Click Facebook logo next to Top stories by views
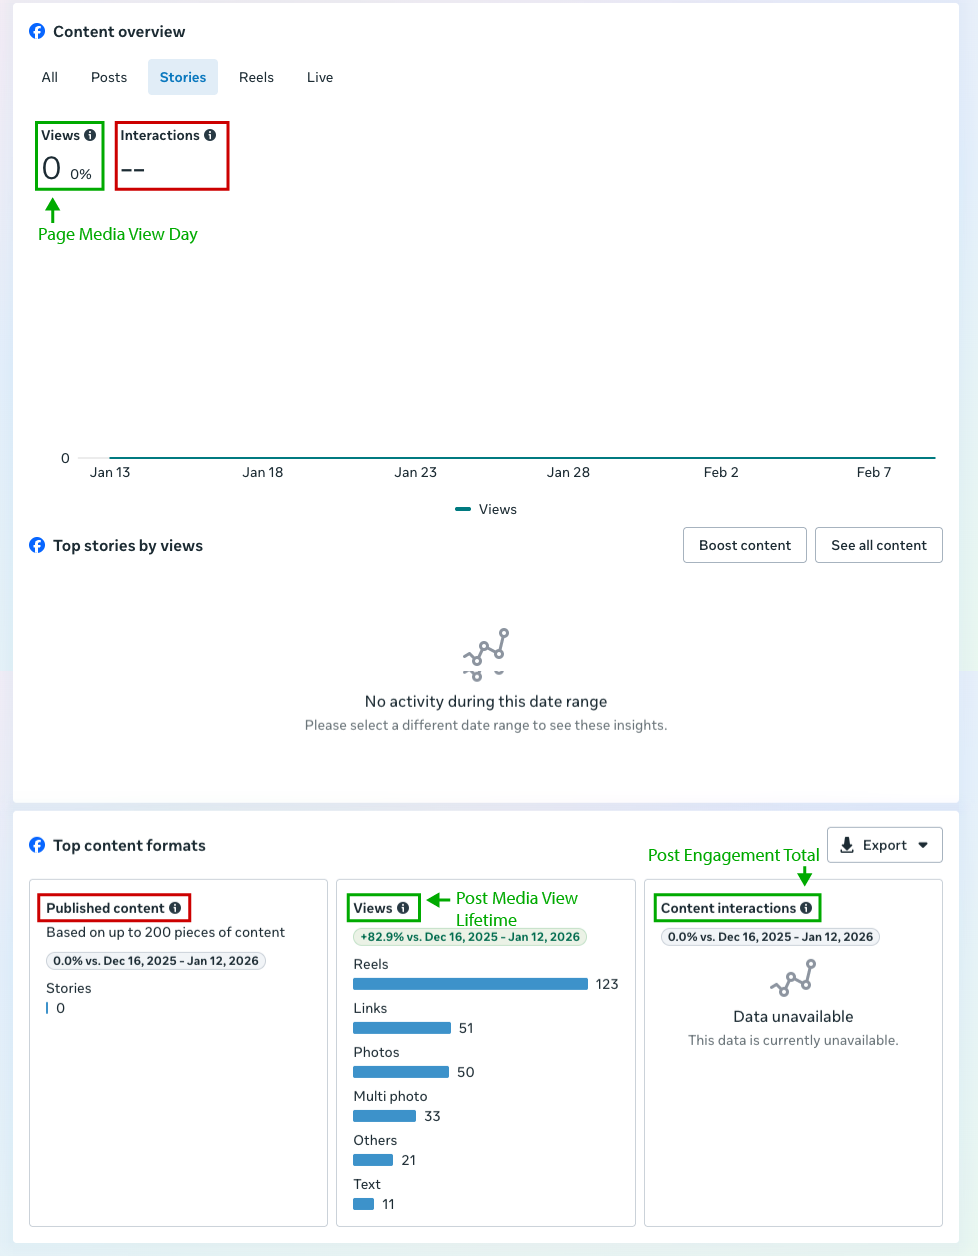This screenshot has width=978, height=1256. point(37,545)
